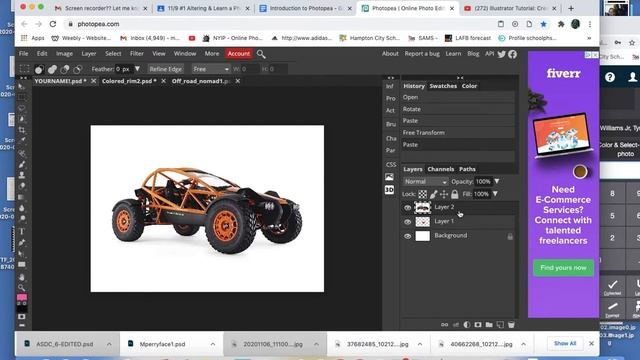The image size is (640, 360).
Task: Open the Twitter link in Photopea menu bar
Action: pyautogui.click(x=502, y=54)
